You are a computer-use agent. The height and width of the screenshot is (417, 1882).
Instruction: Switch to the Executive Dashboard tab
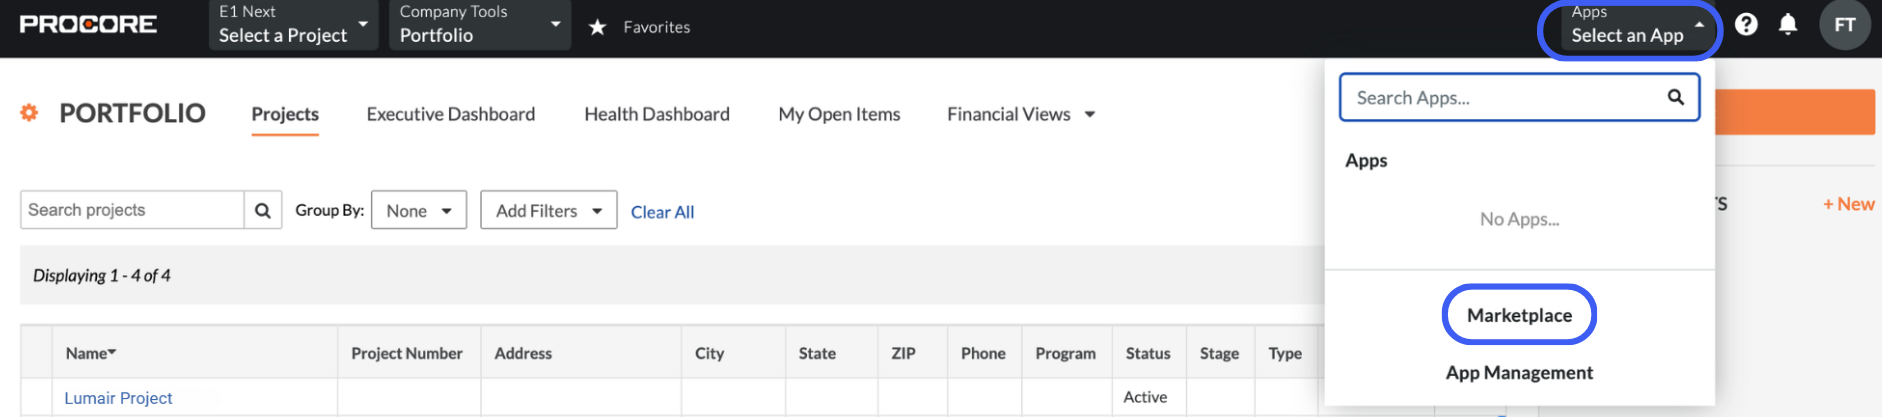coord(451,114)
